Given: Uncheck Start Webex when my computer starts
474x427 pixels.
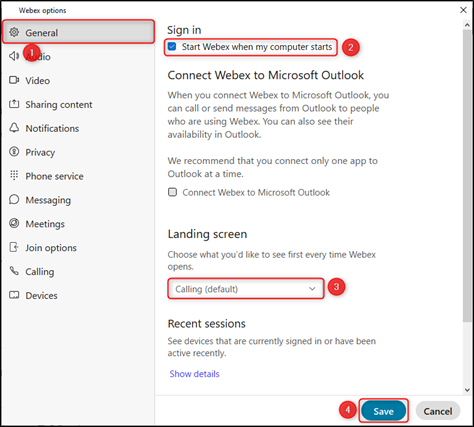Looking at the screenshot, I should pyautogui.click(x=172, y=46).
